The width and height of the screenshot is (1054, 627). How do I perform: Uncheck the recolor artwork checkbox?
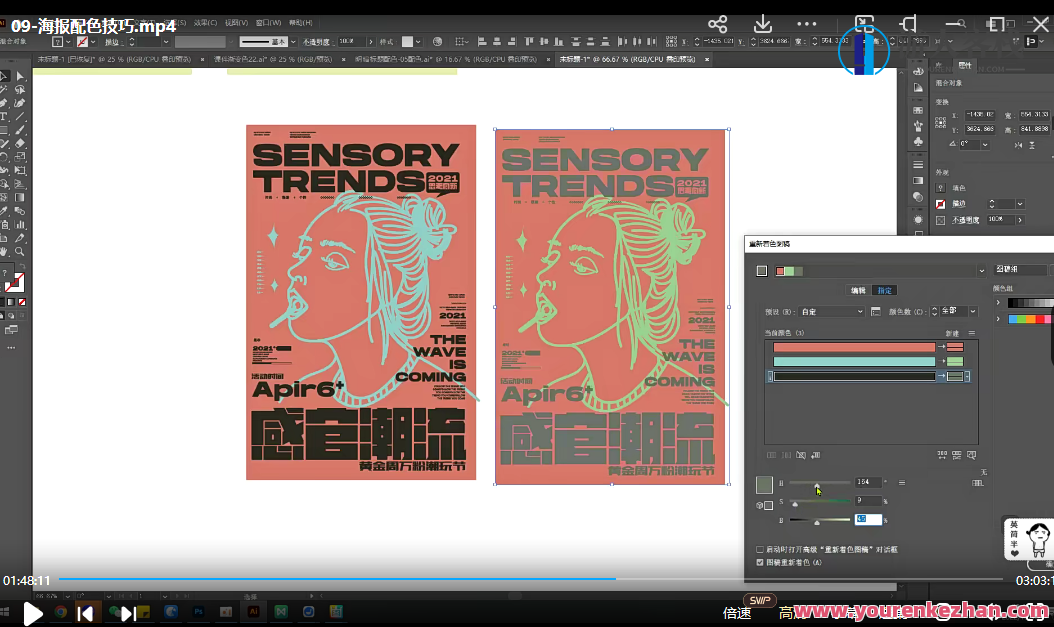click(760, 562)
